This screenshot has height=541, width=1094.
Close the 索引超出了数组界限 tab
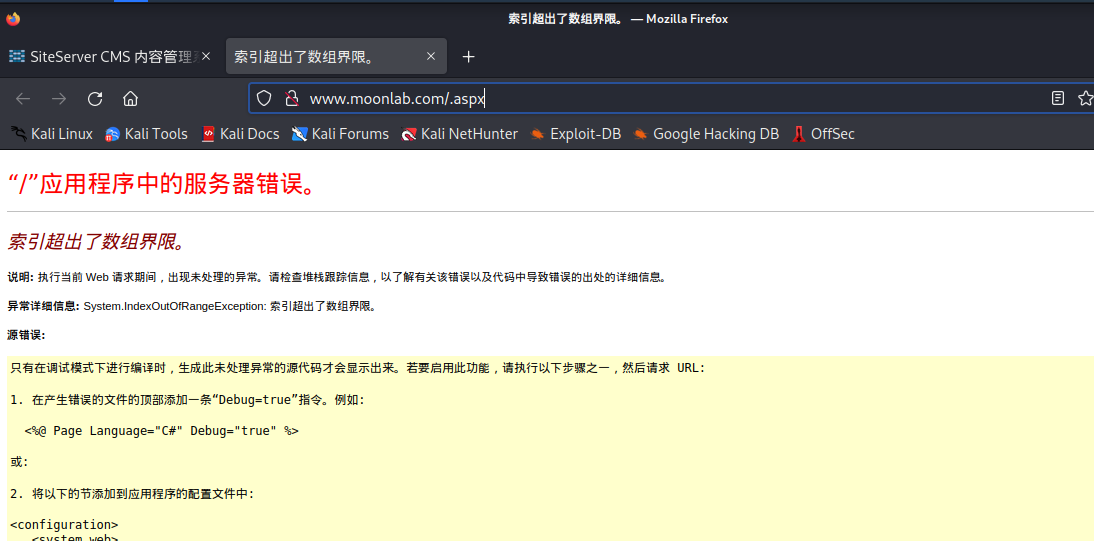tap(431, 57)
